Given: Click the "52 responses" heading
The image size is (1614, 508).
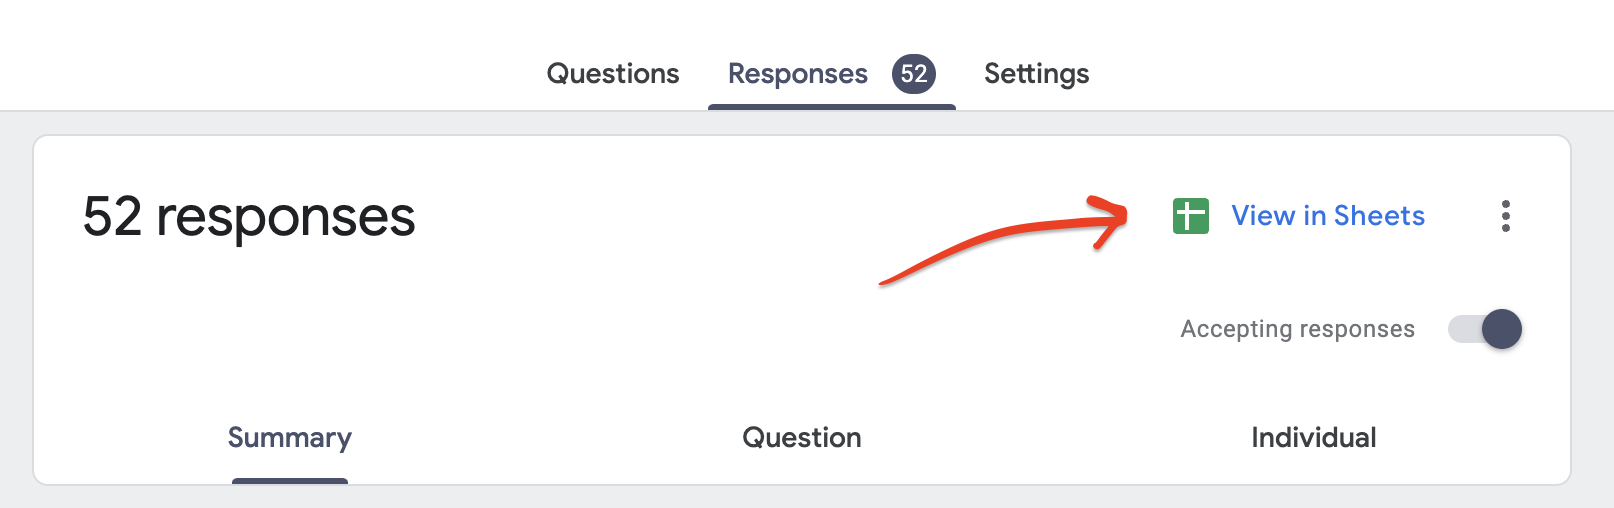Looking at the screenshot, I should 249,217.
